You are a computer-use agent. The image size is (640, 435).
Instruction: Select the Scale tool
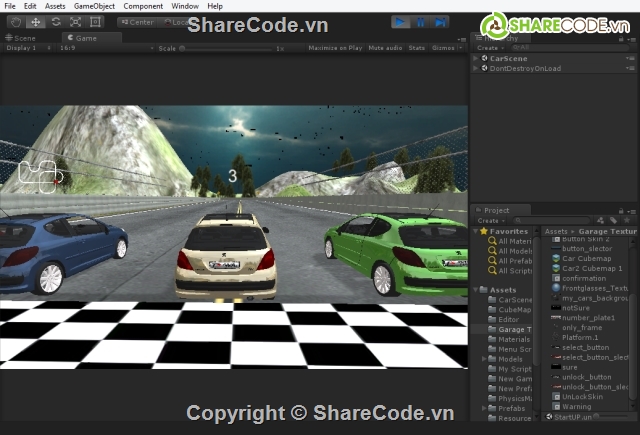click(75, 22)
